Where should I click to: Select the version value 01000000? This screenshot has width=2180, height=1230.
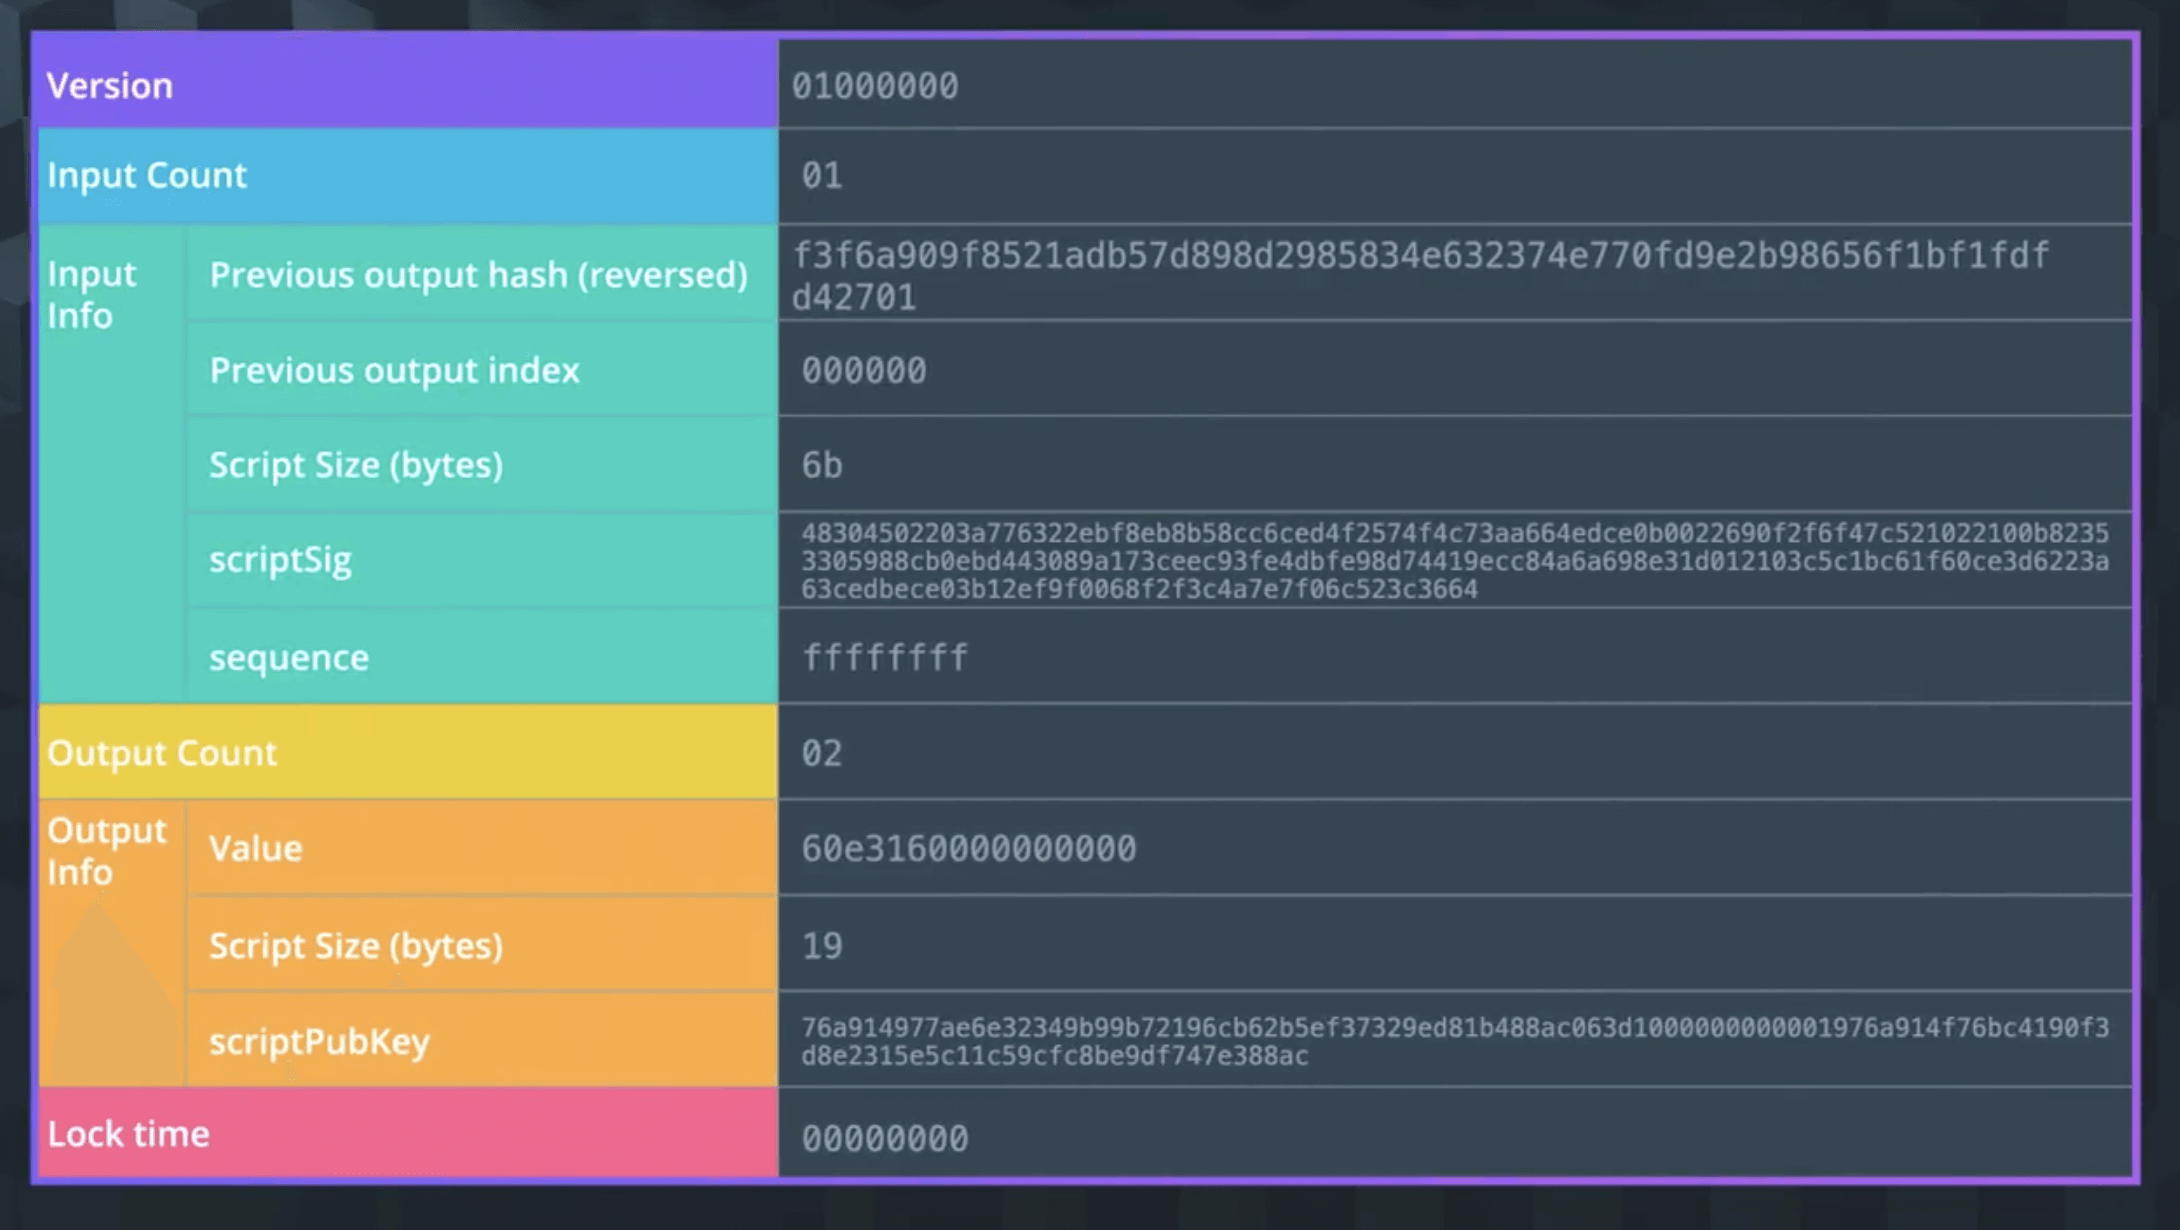click(875, 86)
